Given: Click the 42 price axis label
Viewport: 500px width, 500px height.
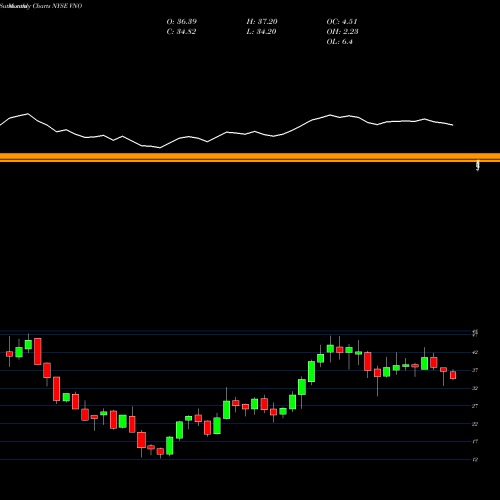Looking at the screenshot, I should [475, 352].
